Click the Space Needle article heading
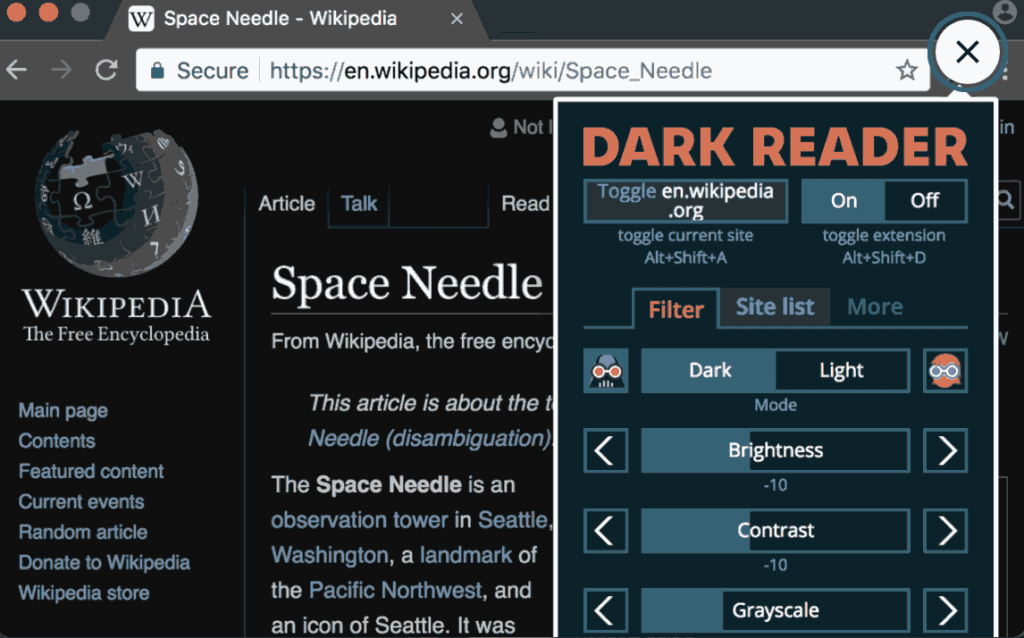The width and height of the screenshot is (1024, 638). [x=407, y=283]
